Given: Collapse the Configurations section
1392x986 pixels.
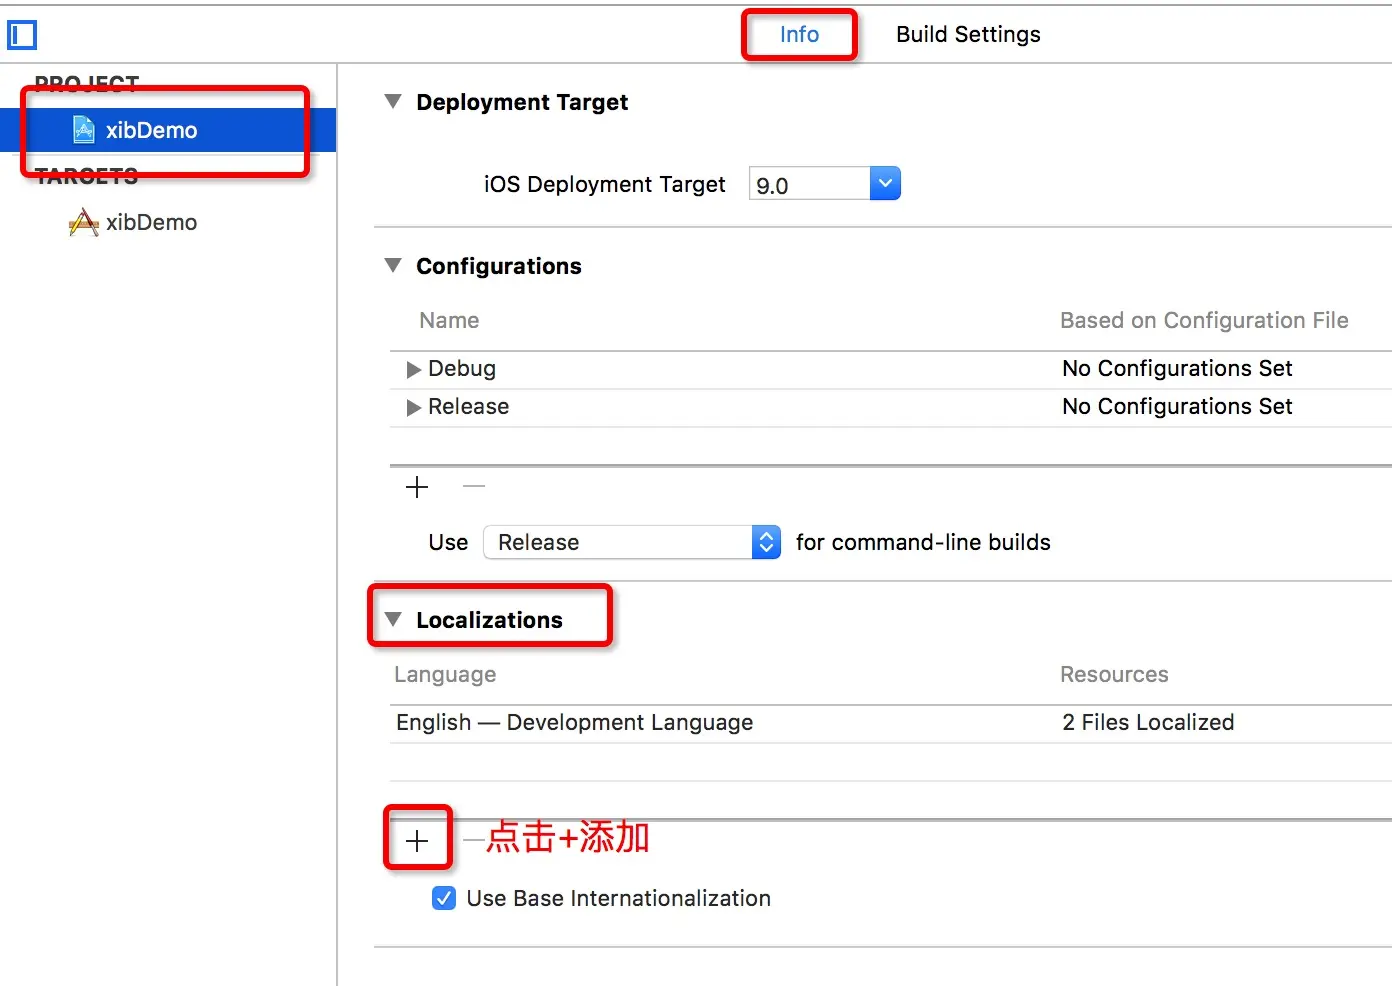Looking at the screenshot, I should (x=393, y=266).
